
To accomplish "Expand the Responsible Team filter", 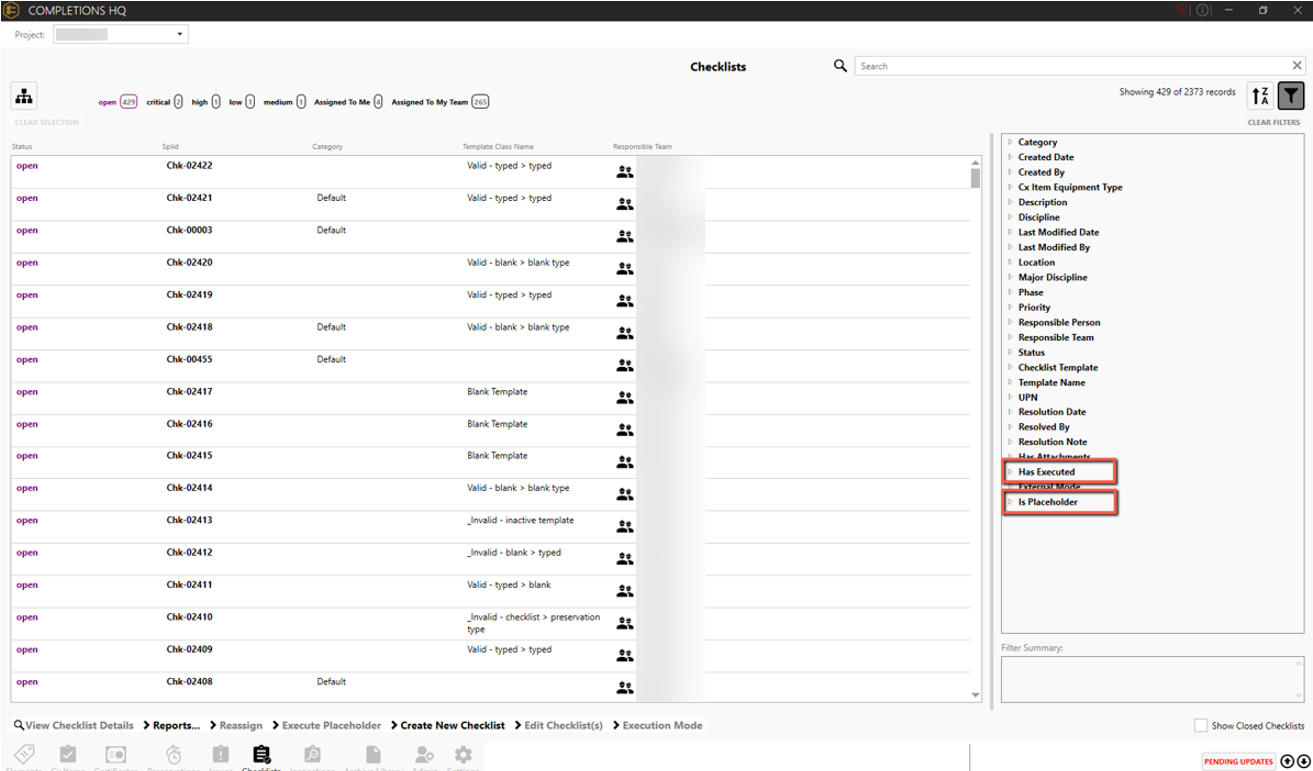I will (1055, 337).
